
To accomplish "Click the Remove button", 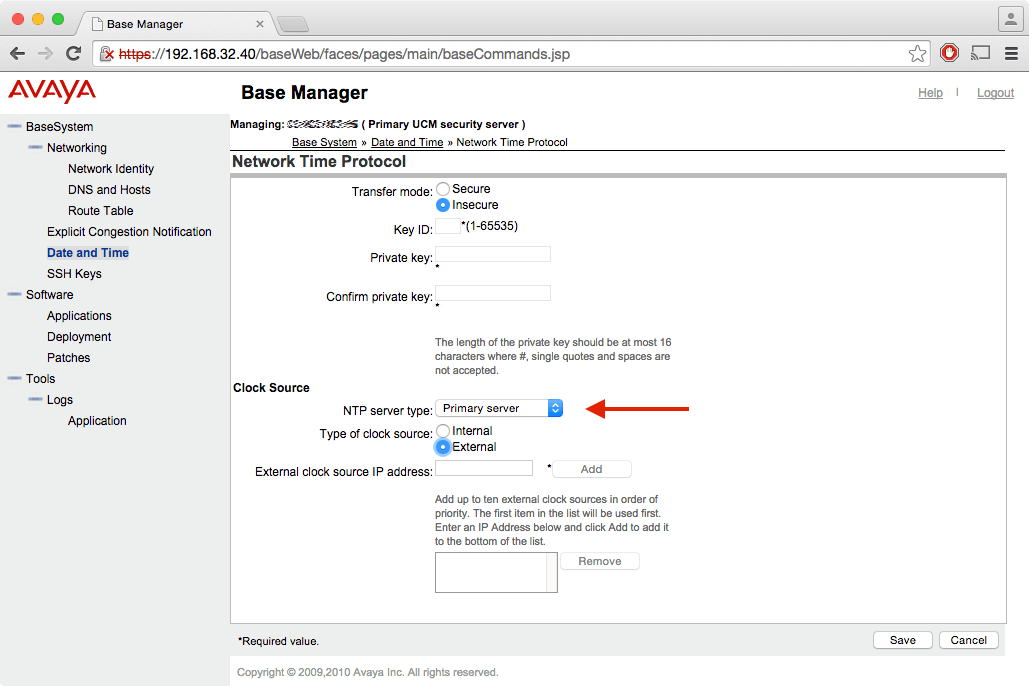I will [x=600, y=561].
